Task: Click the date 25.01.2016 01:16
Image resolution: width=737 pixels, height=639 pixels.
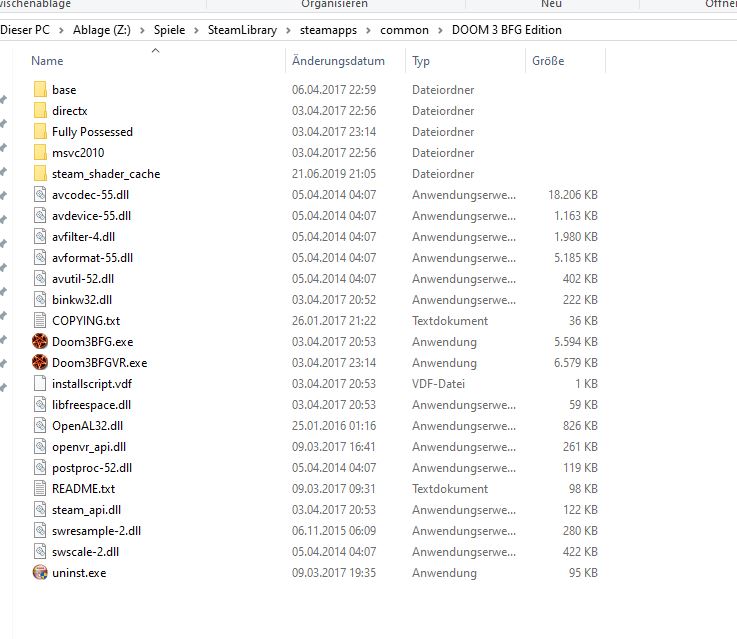Action: [x=334, y=426]
